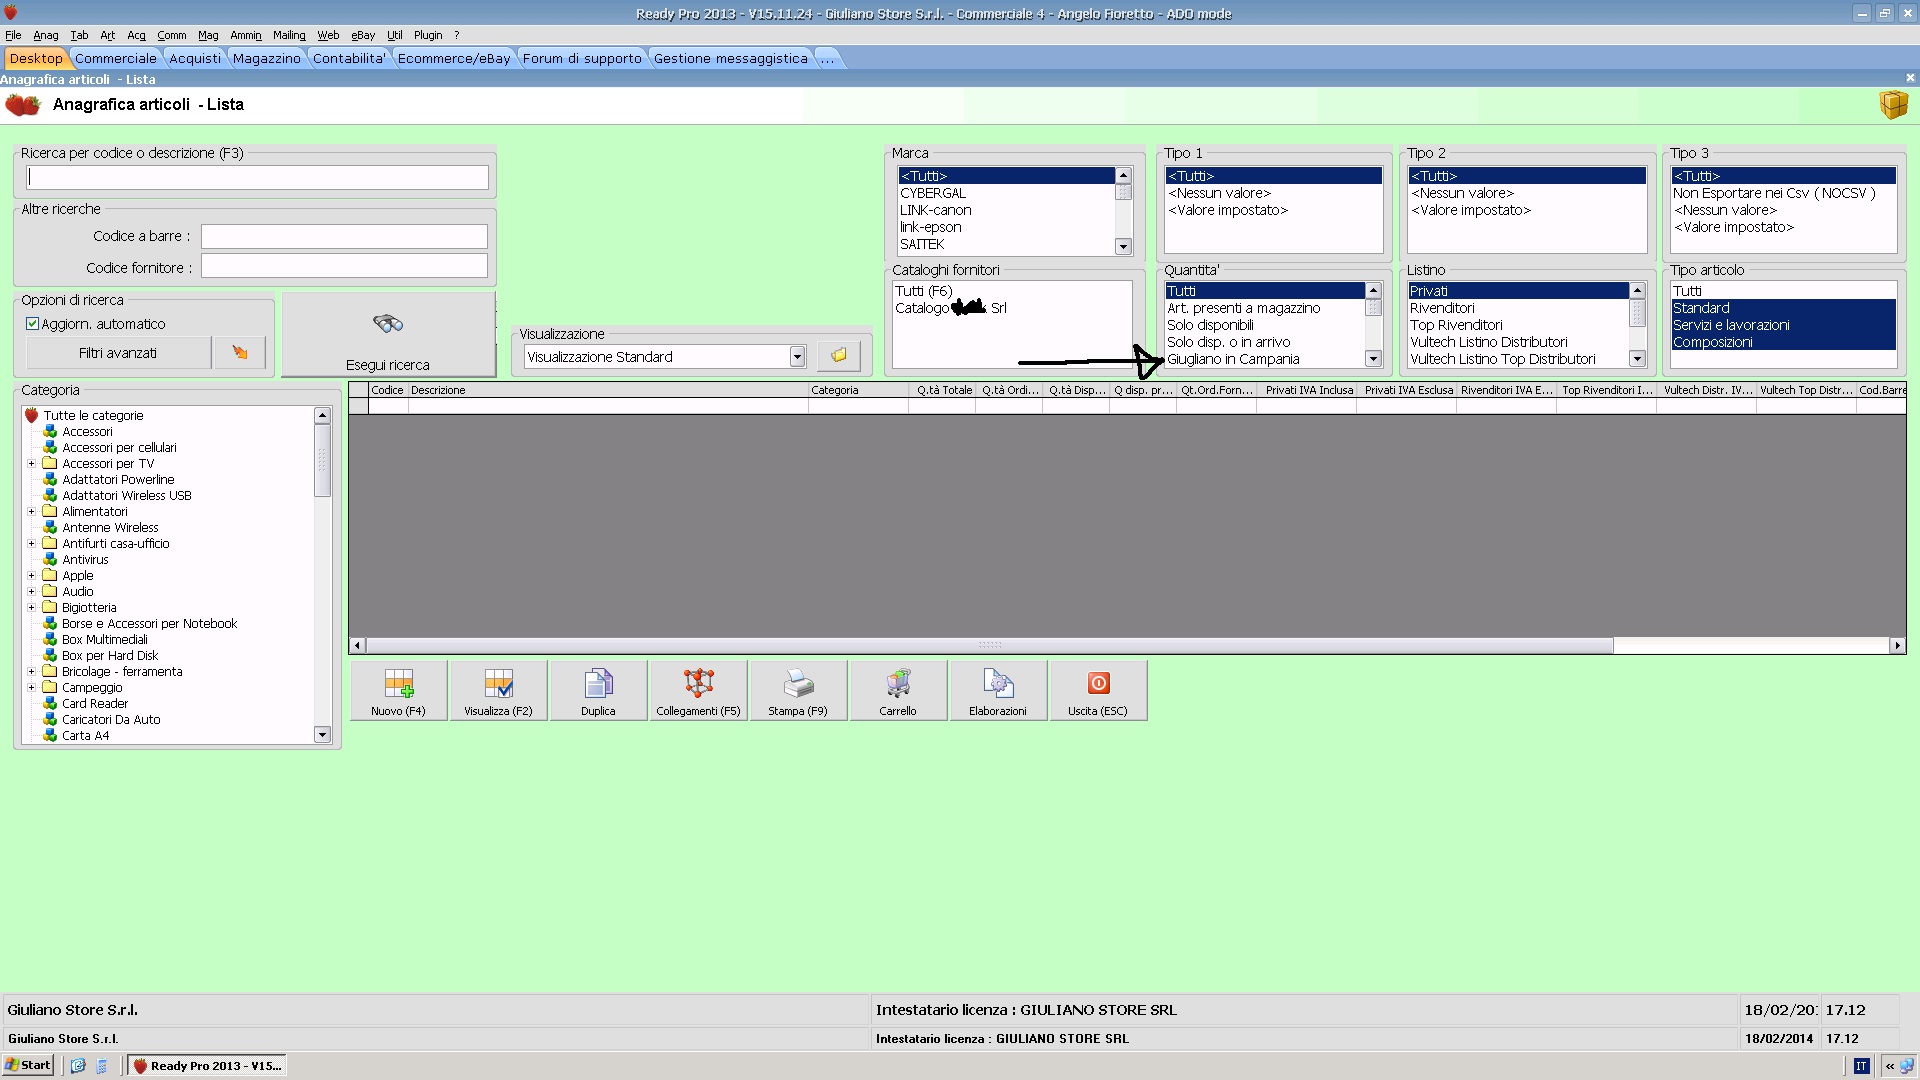Open the Magazzino tab
Screen dimensions: 1920x1080
pos(266,58)
